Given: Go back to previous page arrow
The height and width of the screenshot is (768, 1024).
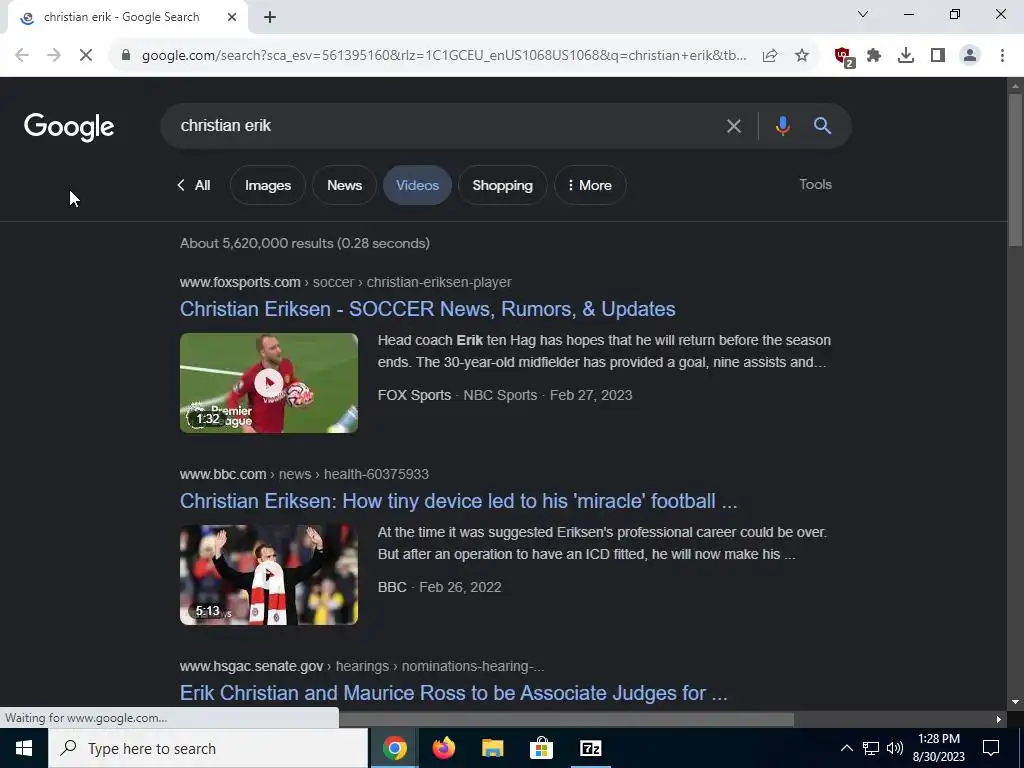Looking at the screenshot, I should tap(22, 56).
